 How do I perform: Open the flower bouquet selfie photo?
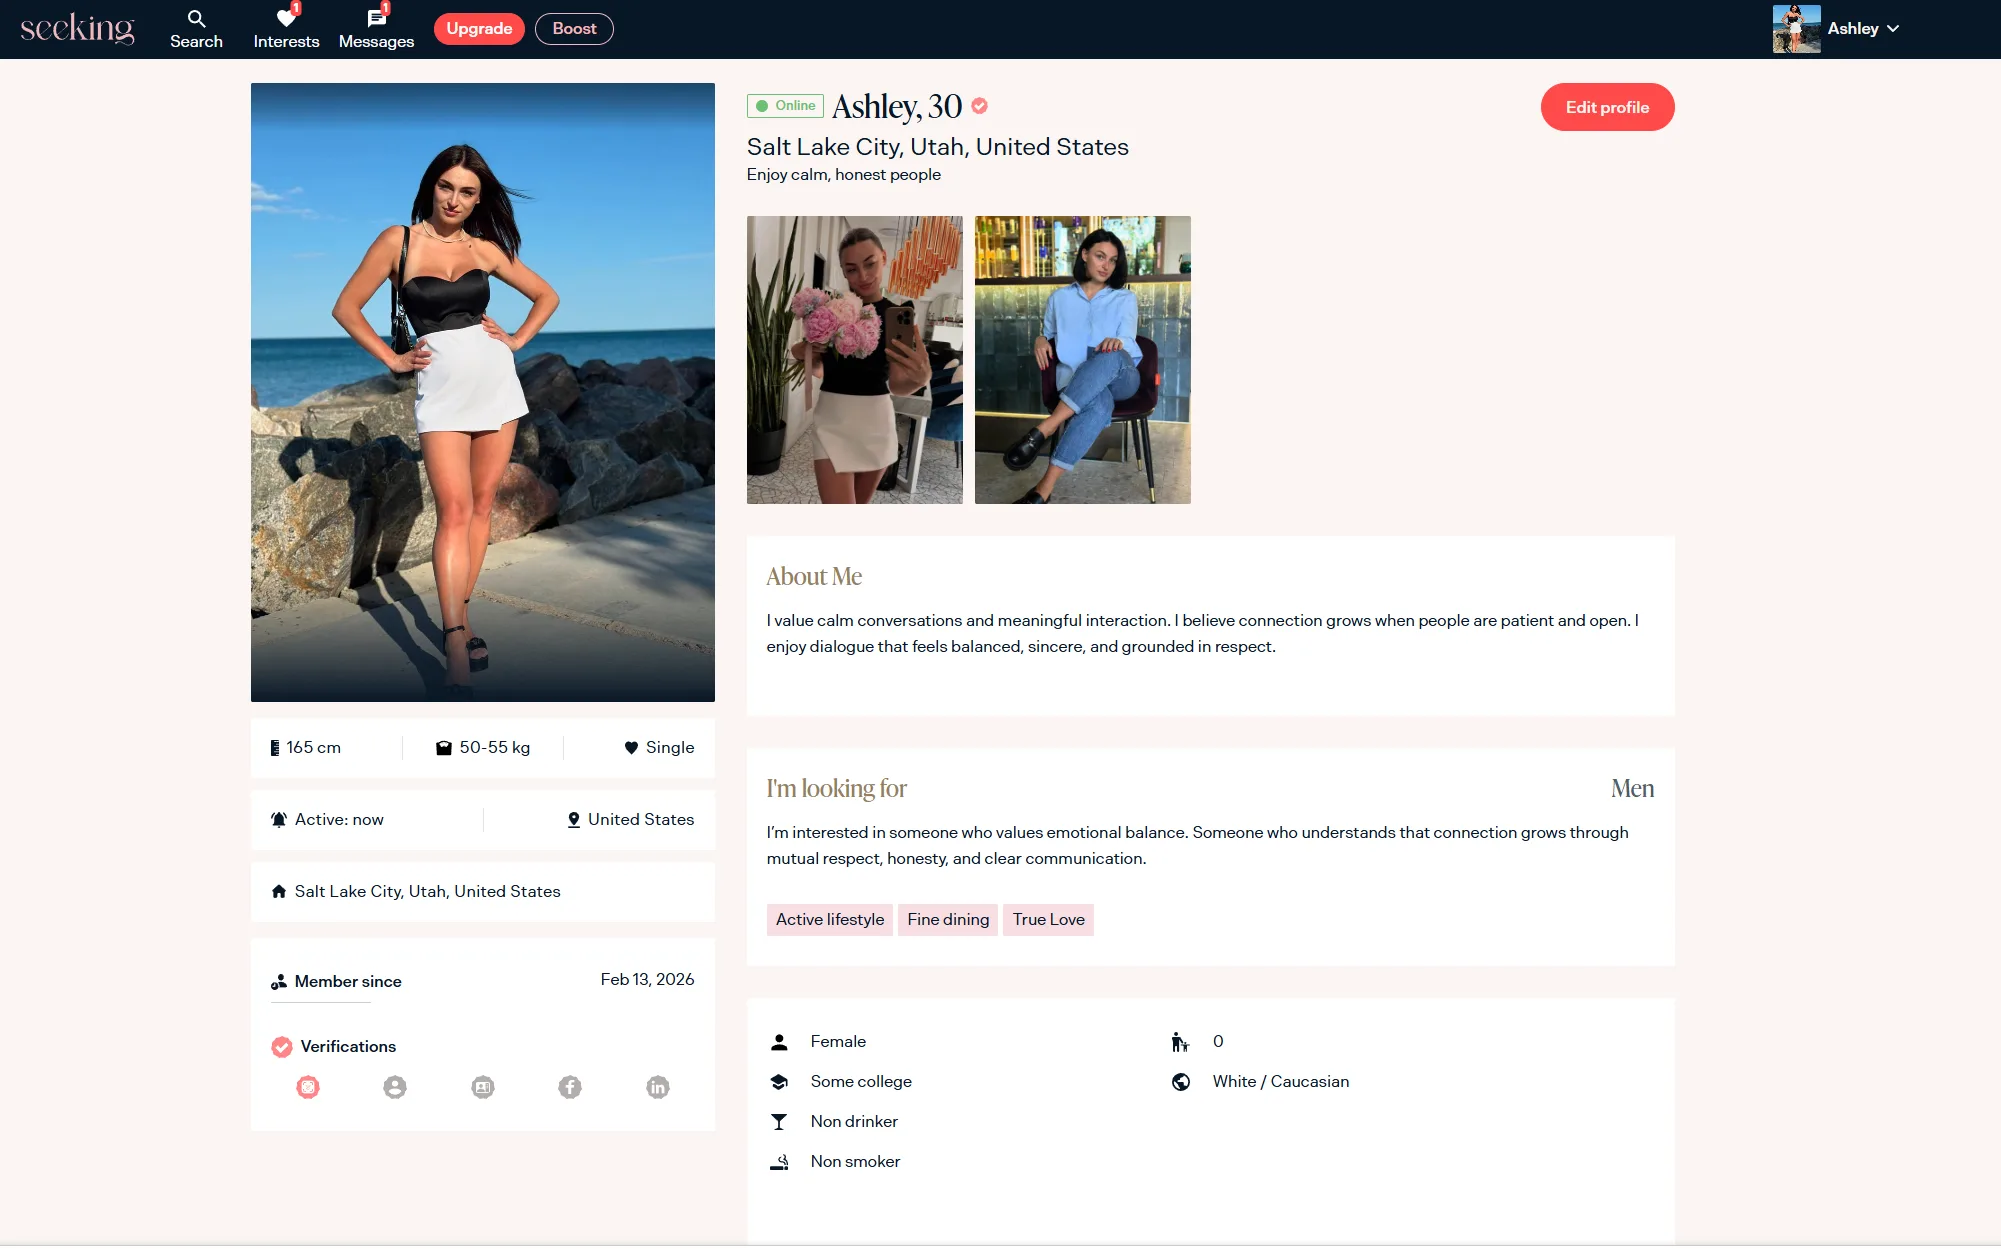855,360
